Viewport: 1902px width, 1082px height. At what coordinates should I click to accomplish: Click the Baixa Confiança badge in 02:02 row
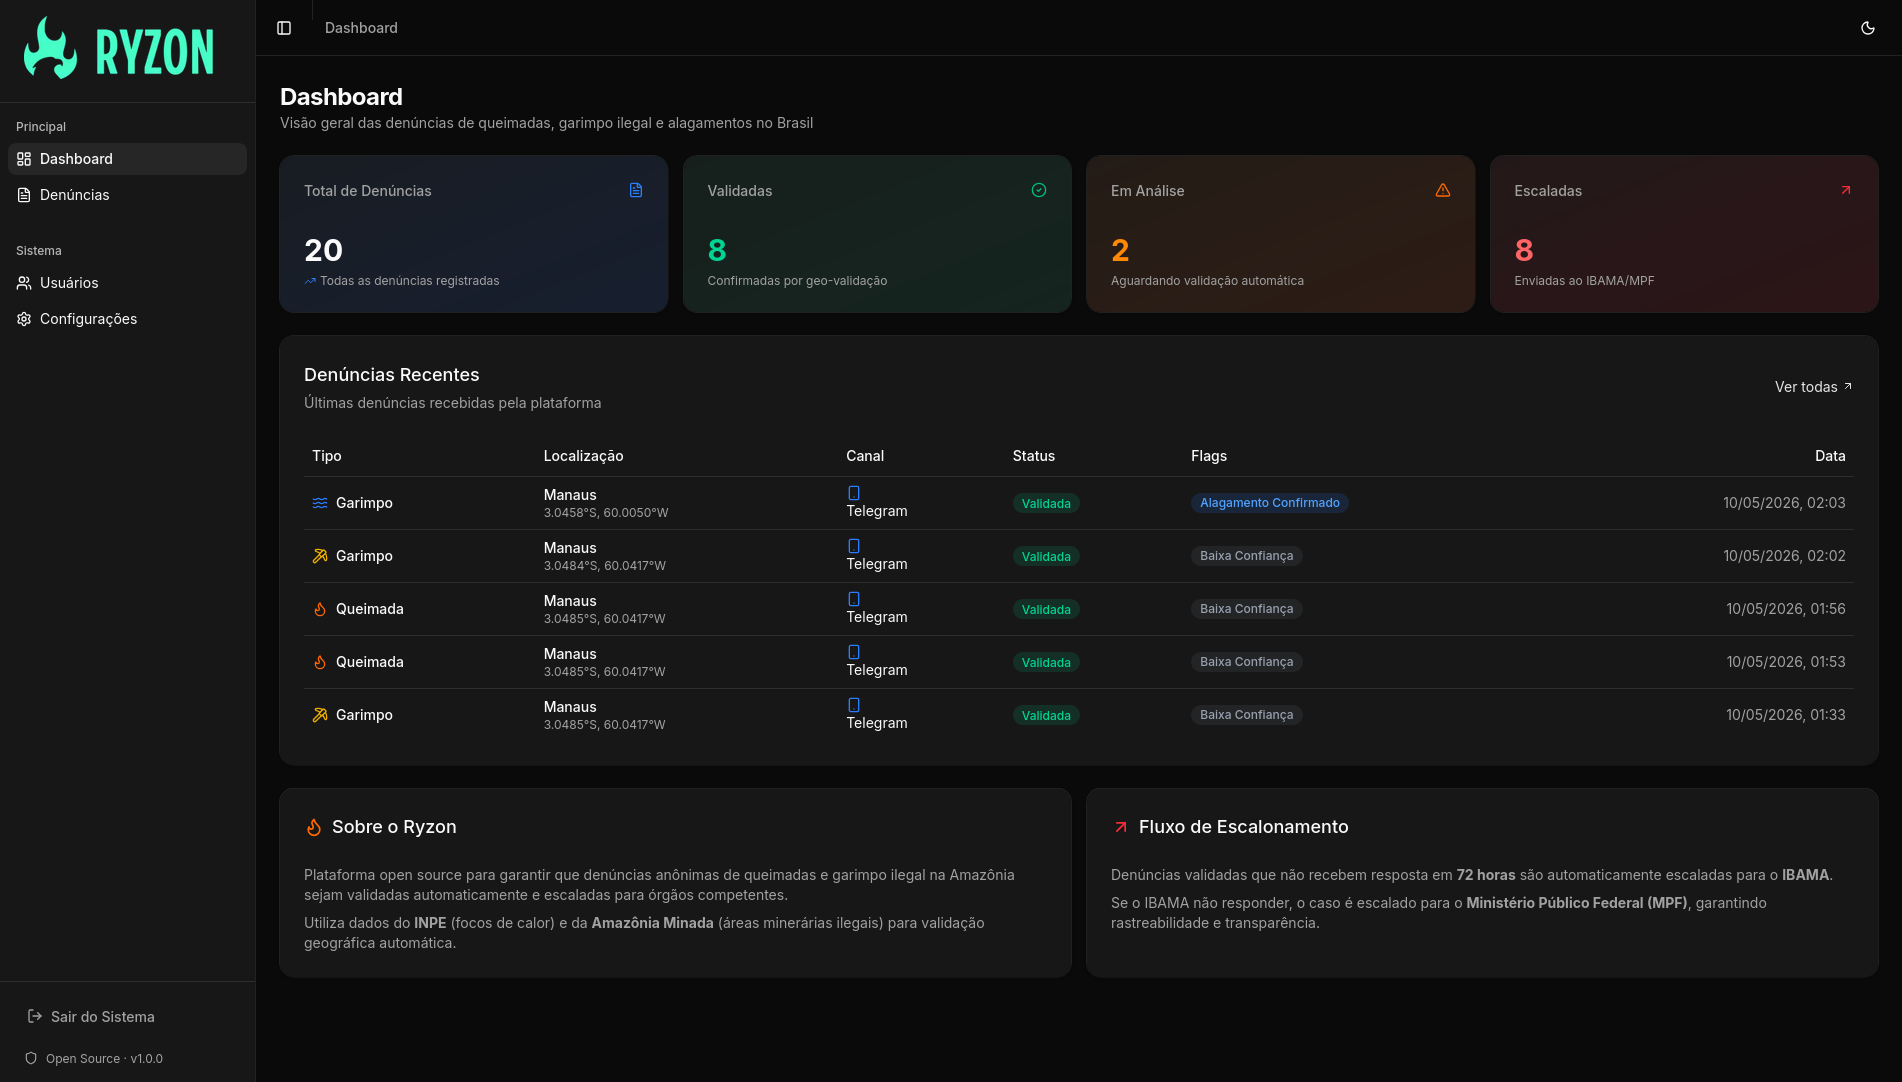pos(1246,556)
